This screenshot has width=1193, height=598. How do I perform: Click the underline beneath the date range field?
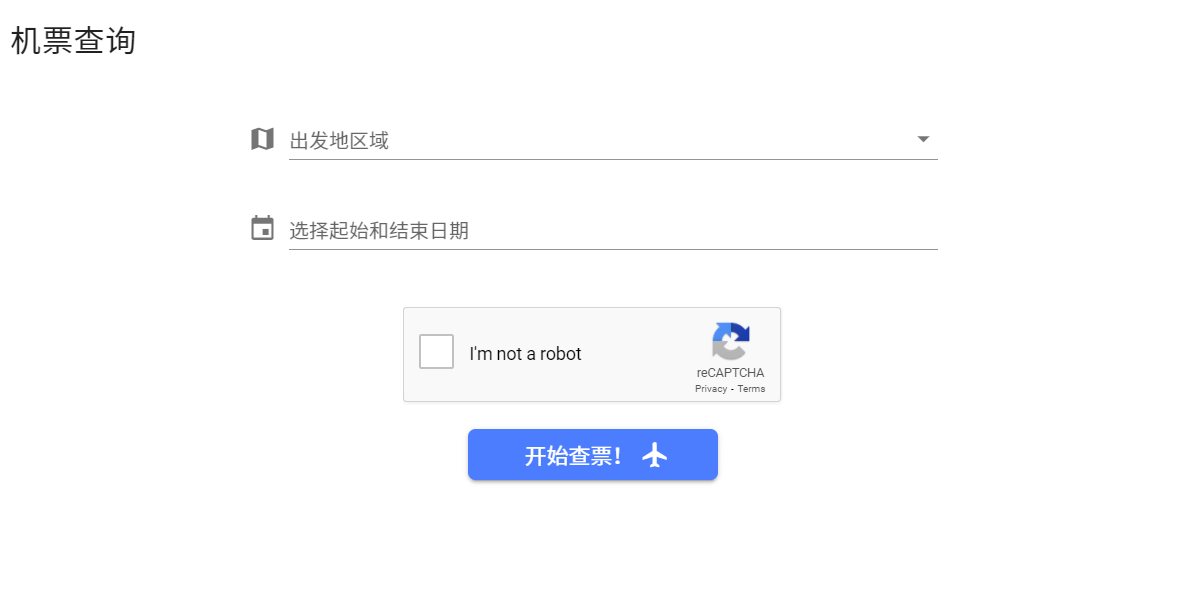tap(613, 249)
